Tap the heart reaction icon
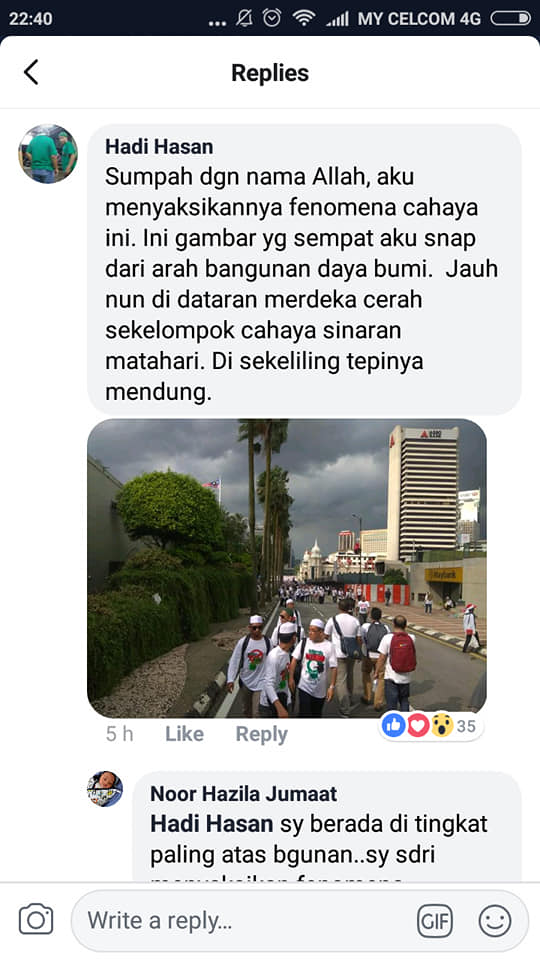This screenshot has width=540, height=960. pos(418,726)
